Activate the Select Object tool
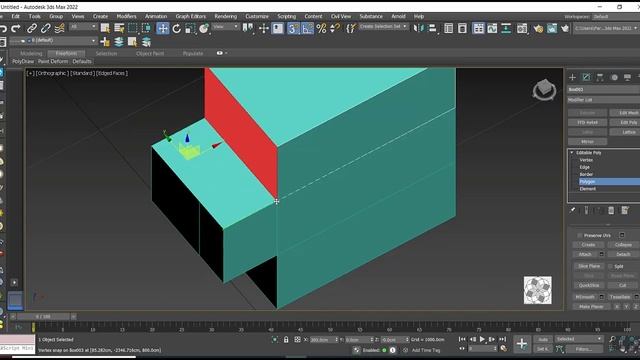The image size is (640, 360). tap(105, 28)
